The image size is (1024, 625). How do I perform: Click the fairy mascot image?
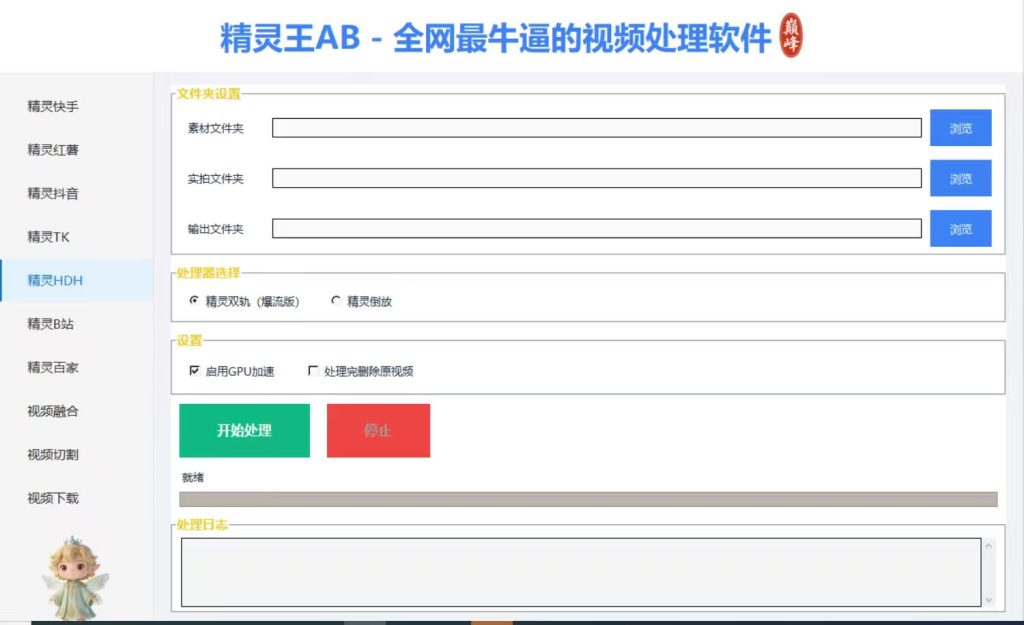[74, 579]
